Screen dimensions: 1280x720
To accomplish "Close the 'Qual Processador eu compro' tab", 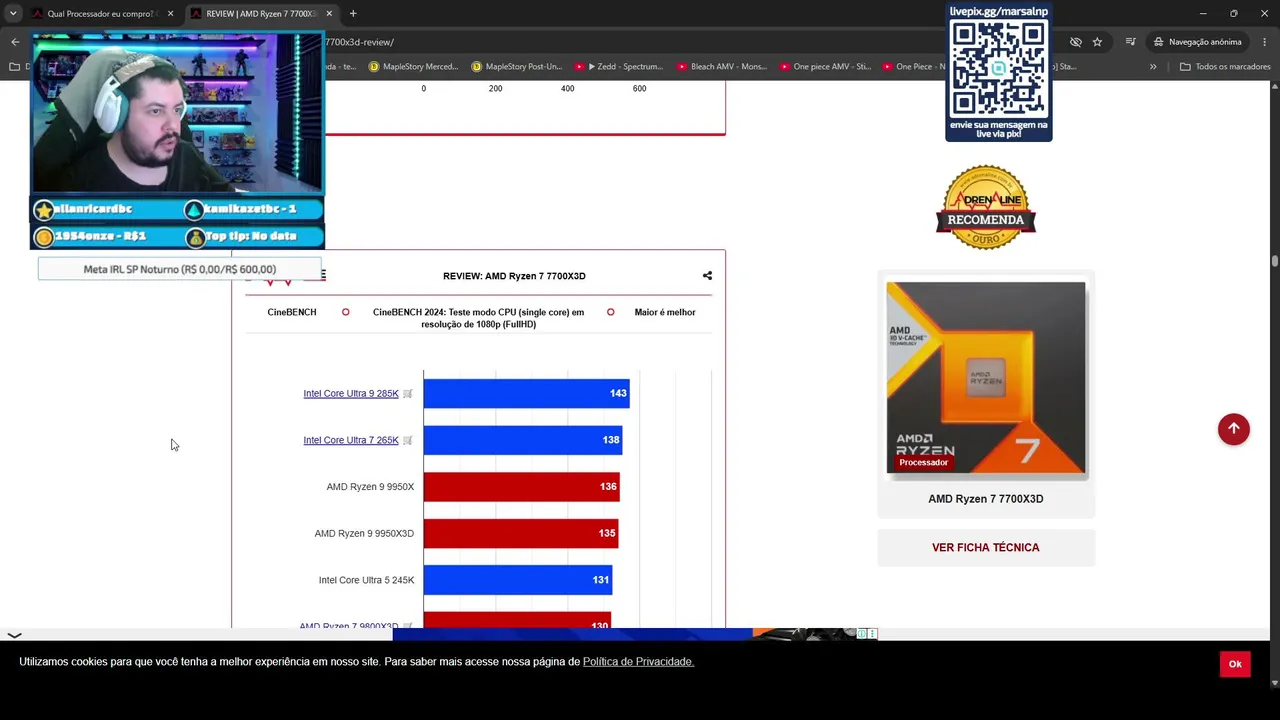I will pos(170,14).
